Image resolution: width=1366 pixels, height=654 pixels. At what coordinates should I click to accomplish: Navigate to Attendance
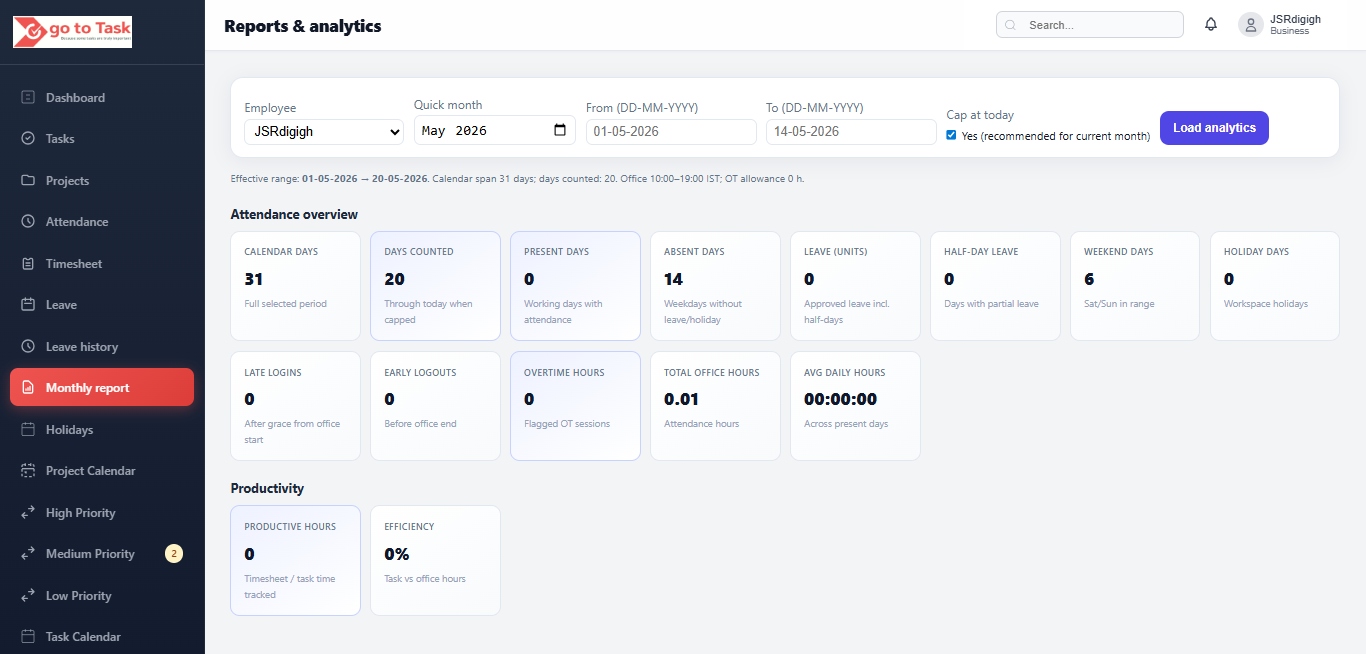coord(102,222)
